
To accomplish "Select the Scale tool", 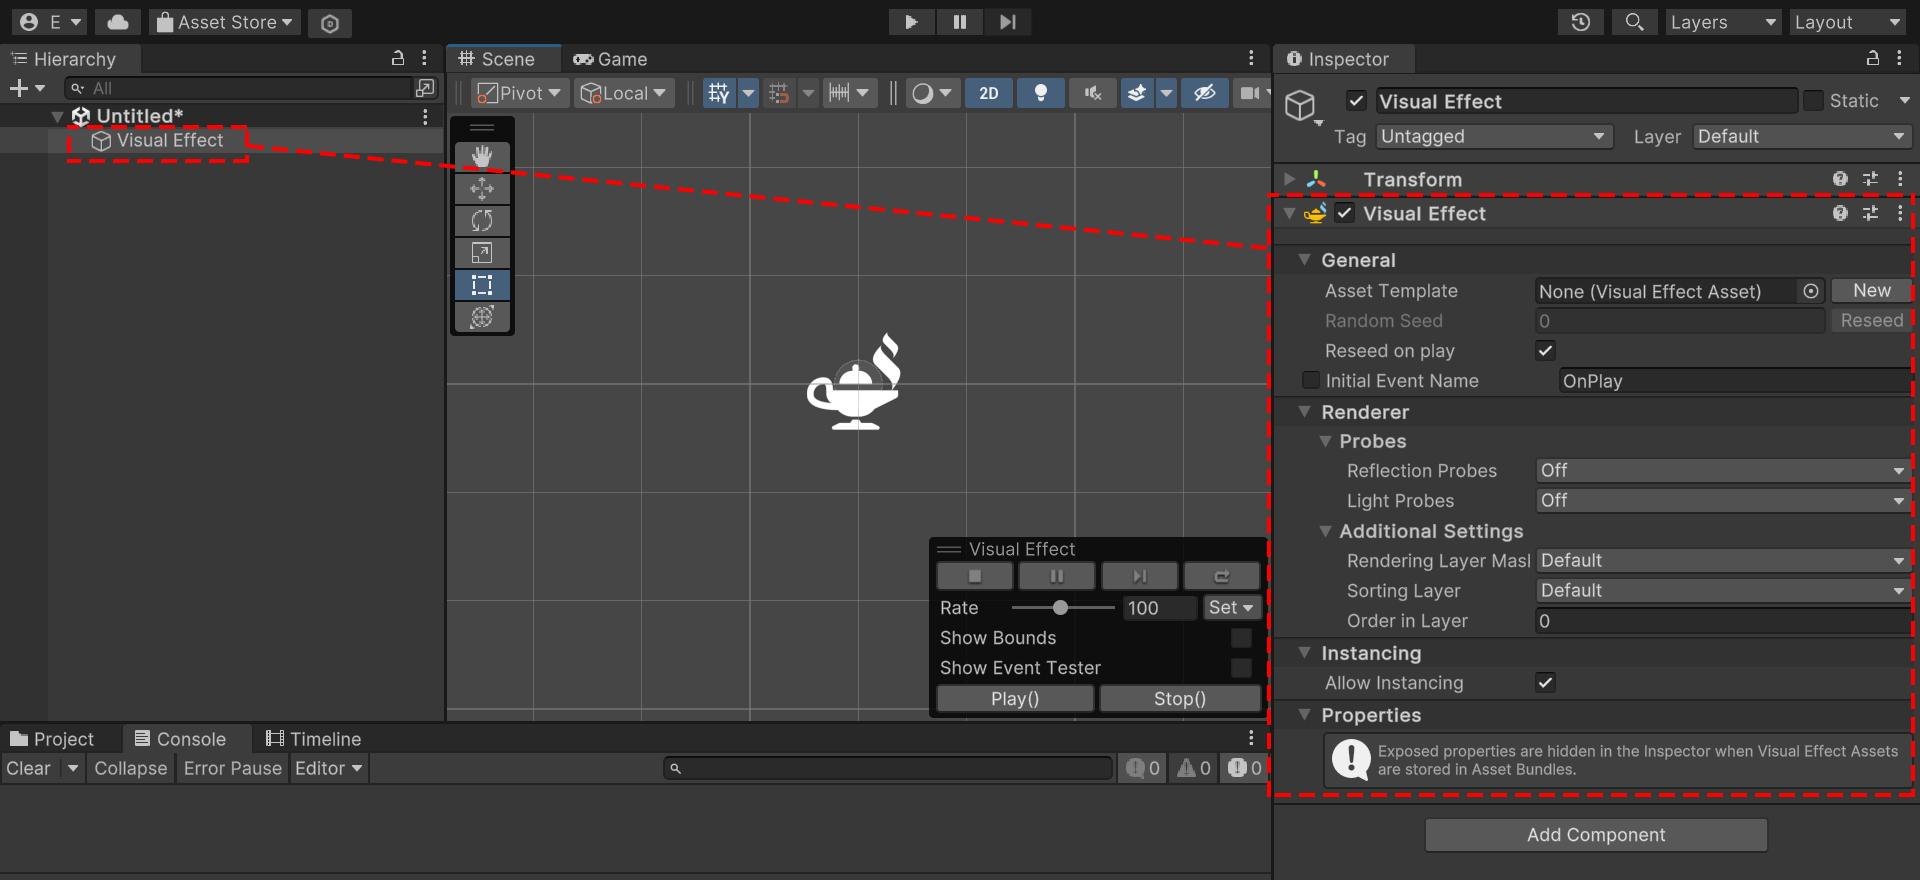I will 482,253.
